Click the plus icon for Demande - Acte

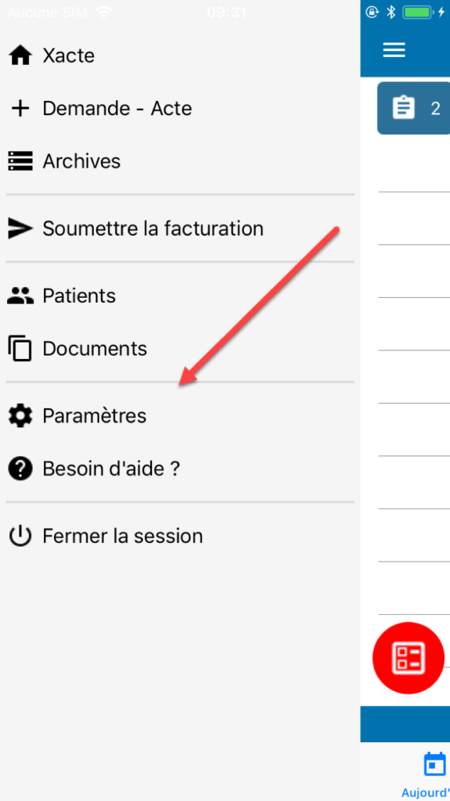click(20, 108)
